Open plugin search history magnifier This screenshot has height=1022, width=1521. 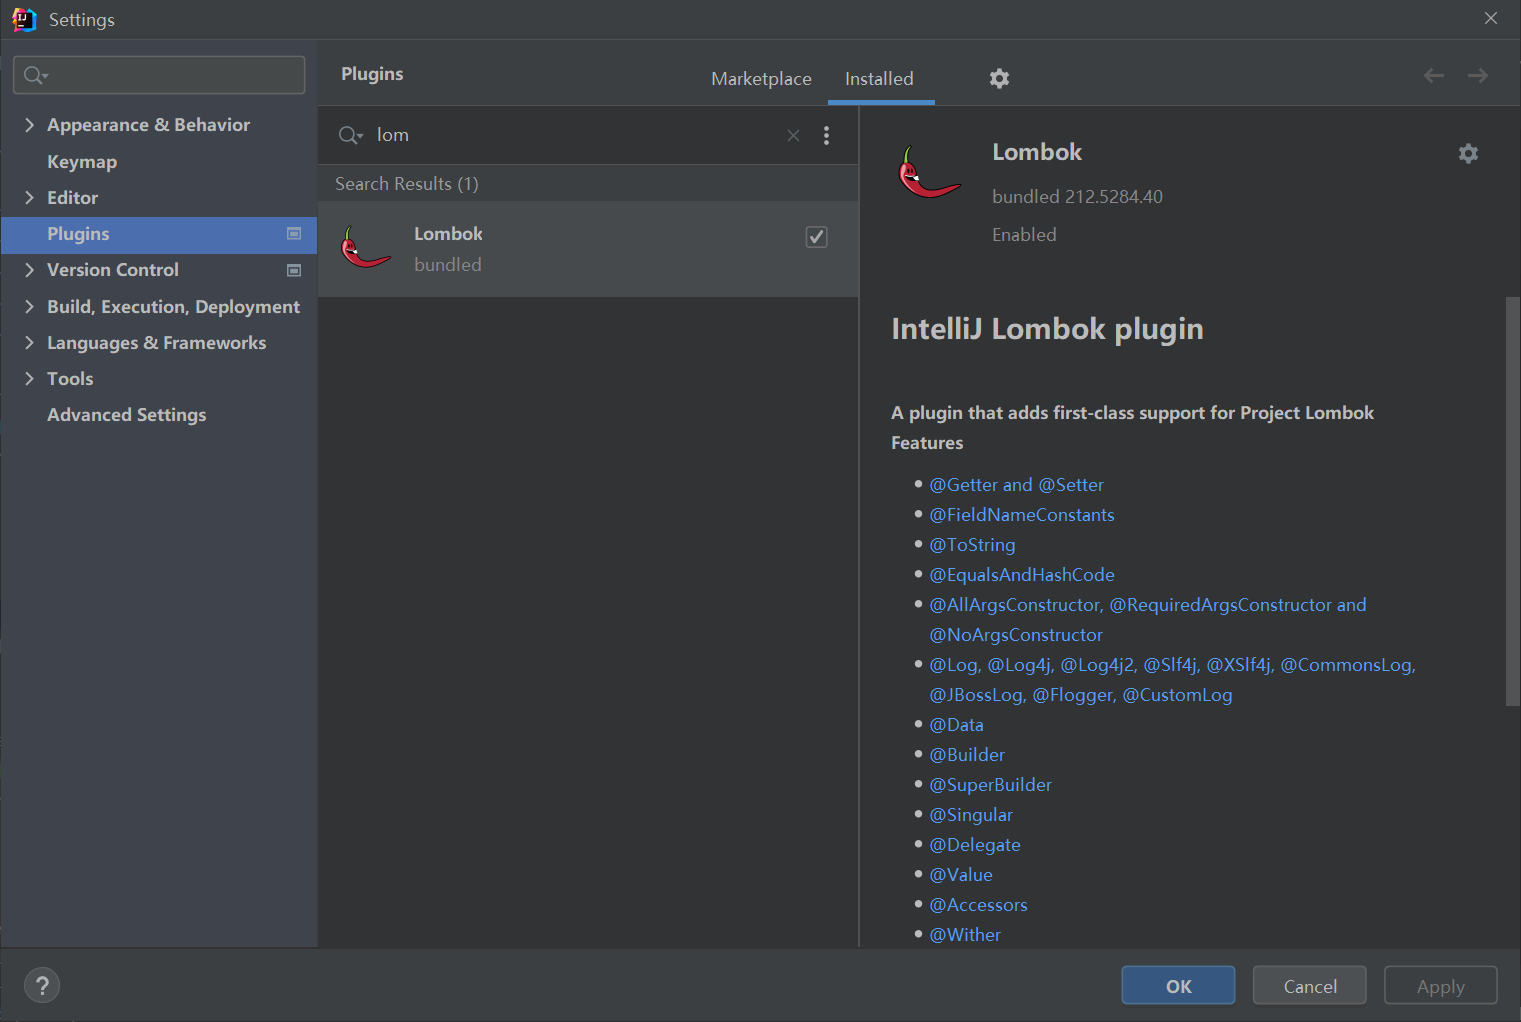350,135
